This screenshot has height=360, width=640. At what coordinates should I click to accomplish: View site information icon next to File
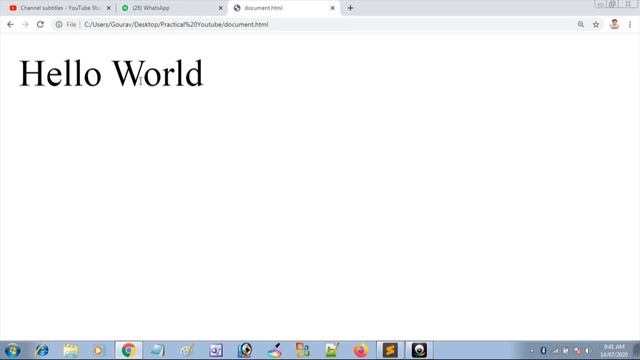coord(59,24)
